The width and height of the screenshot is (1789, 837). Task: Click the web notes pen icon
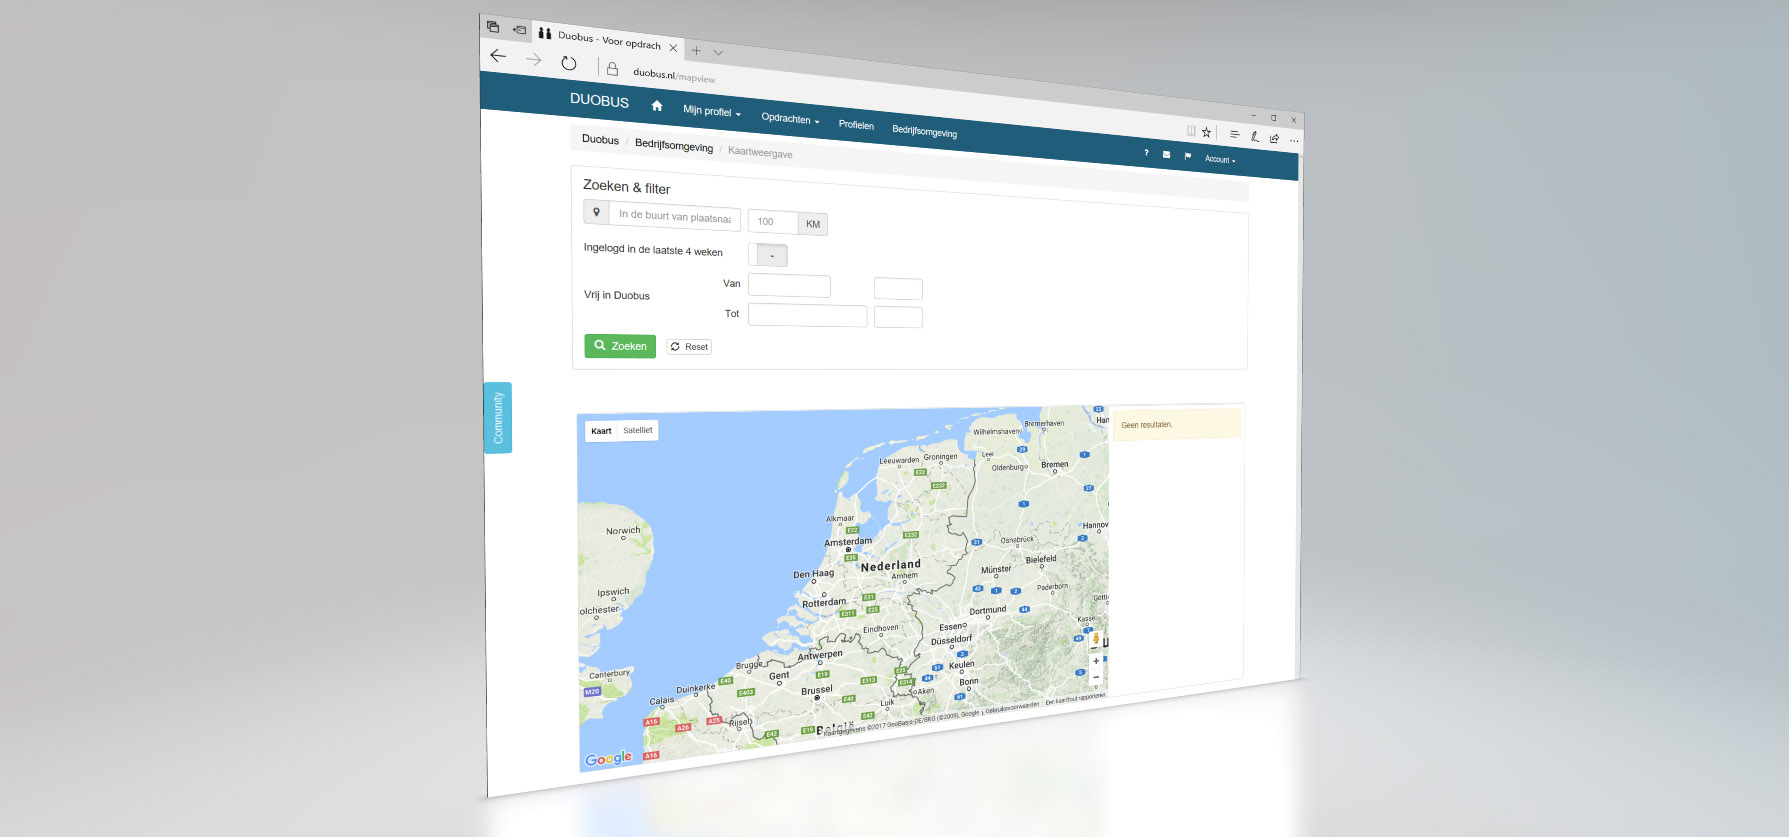pos(1254,136)
